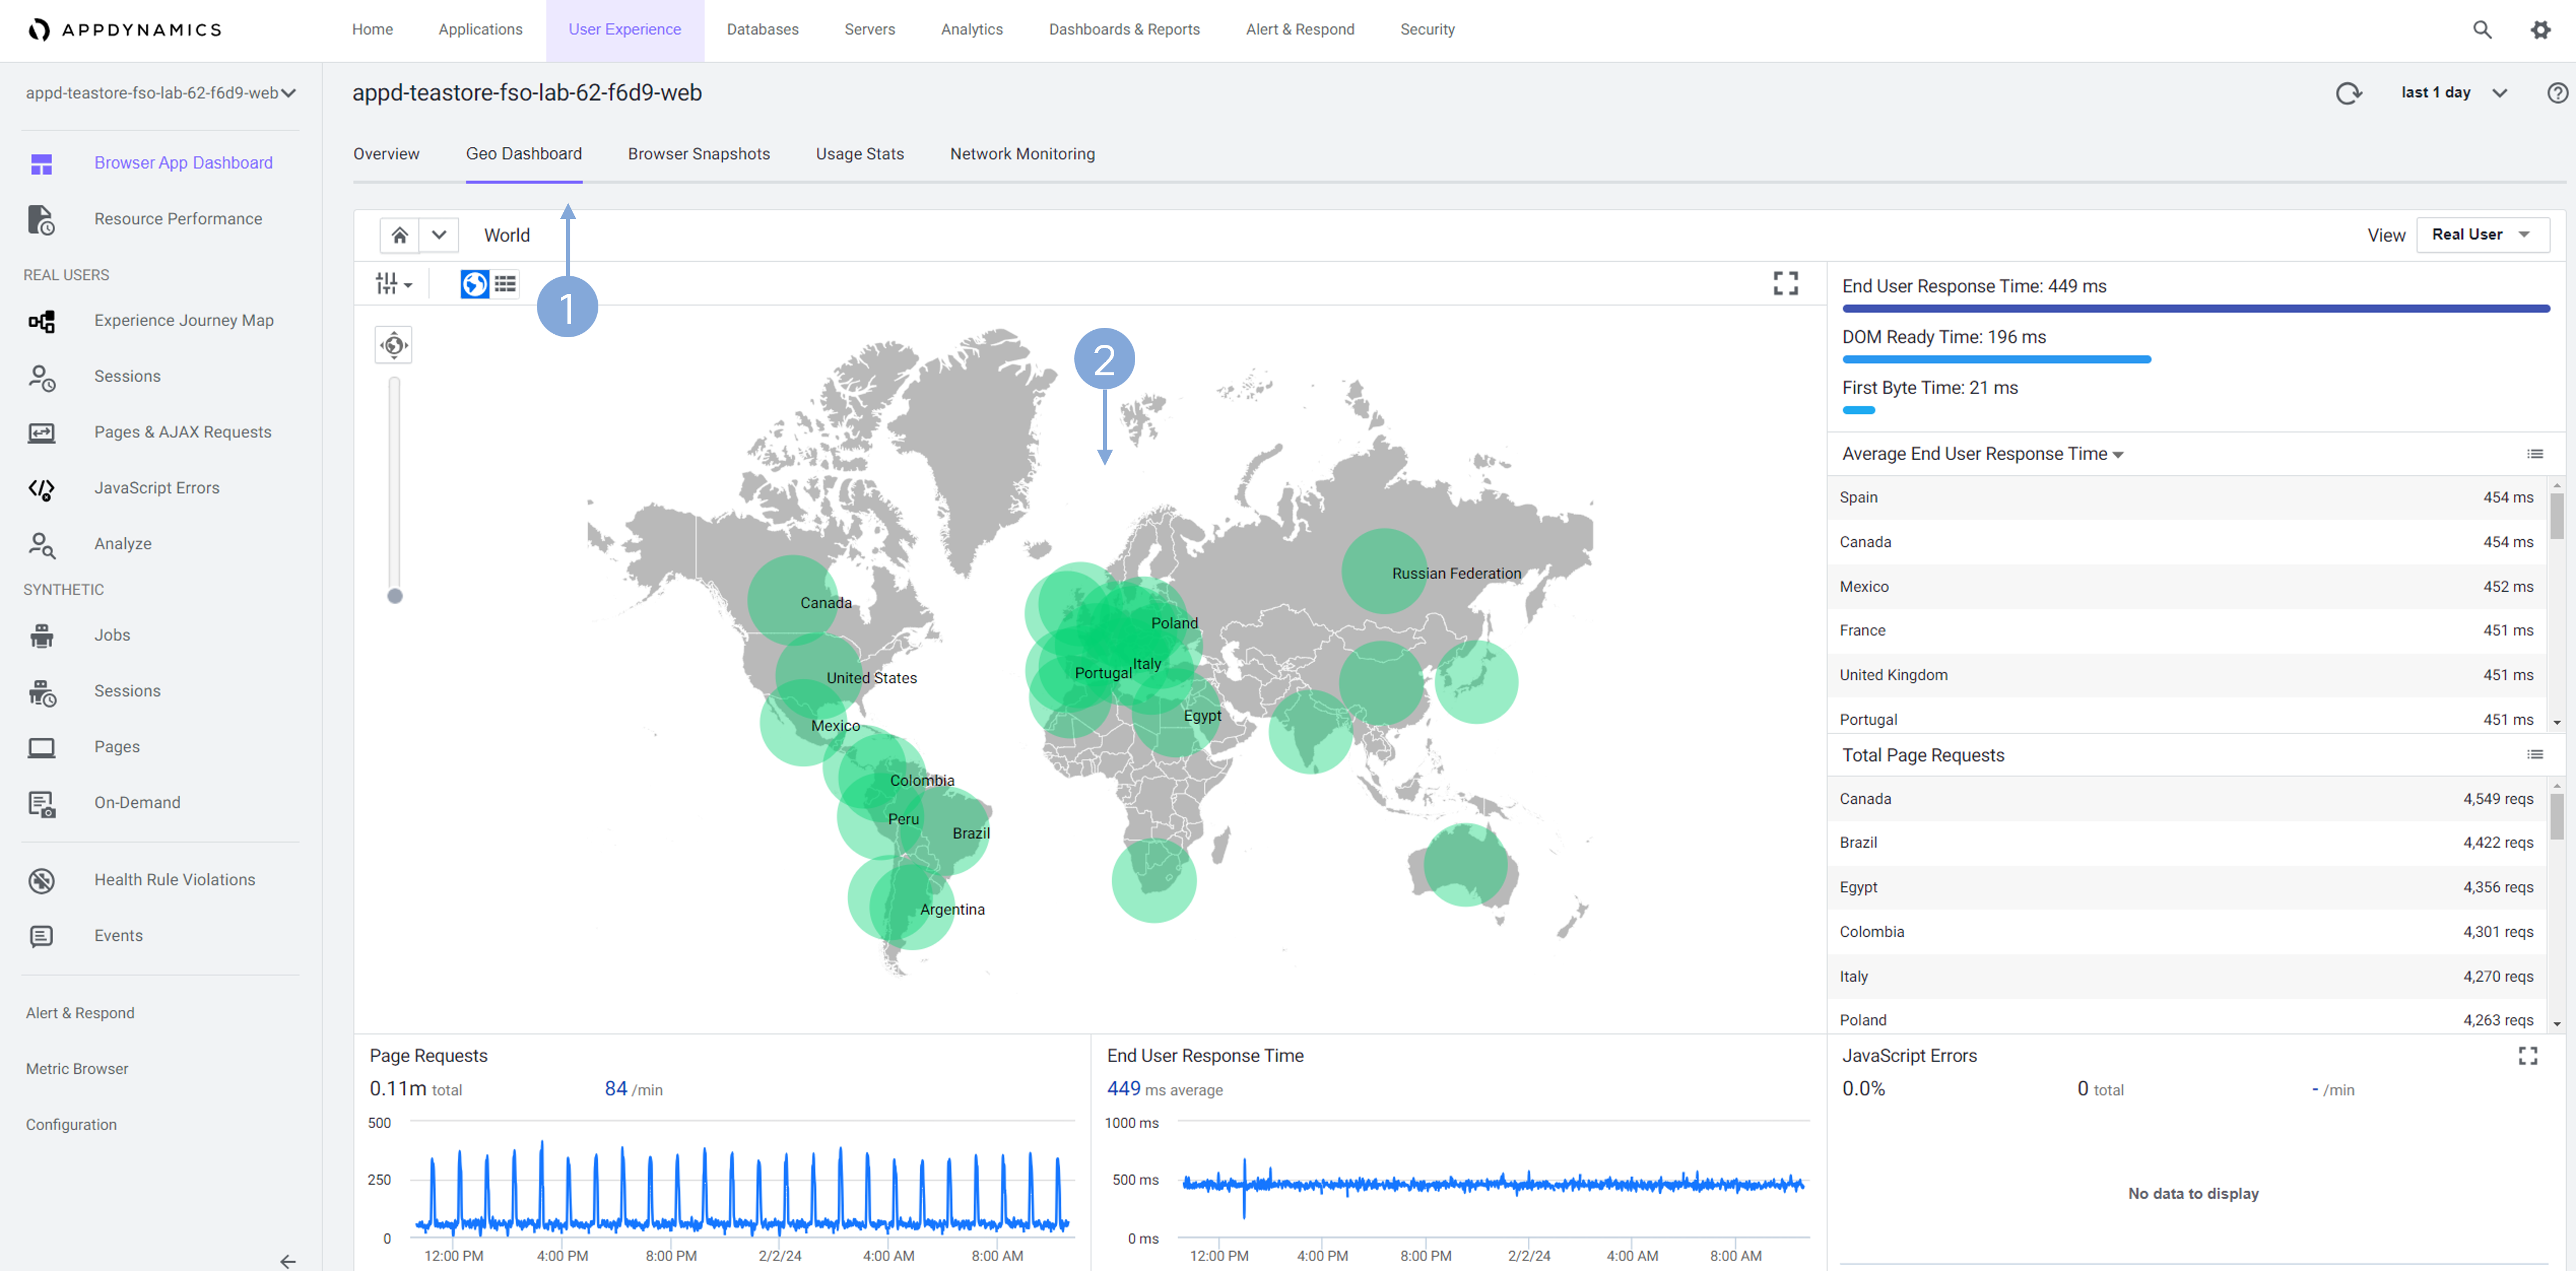Switch to grid list view
The width and height of the screenshot is (2576, 1271).
click(505, 284)
